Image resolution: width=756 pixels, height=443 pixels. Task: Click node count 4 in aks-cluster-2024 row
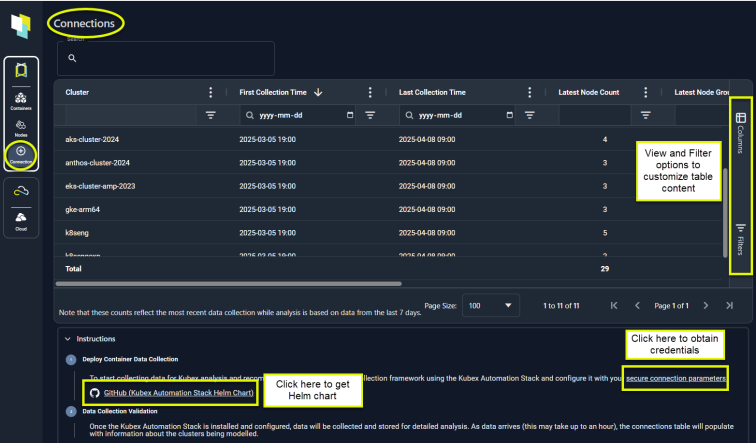click(605, 139)
